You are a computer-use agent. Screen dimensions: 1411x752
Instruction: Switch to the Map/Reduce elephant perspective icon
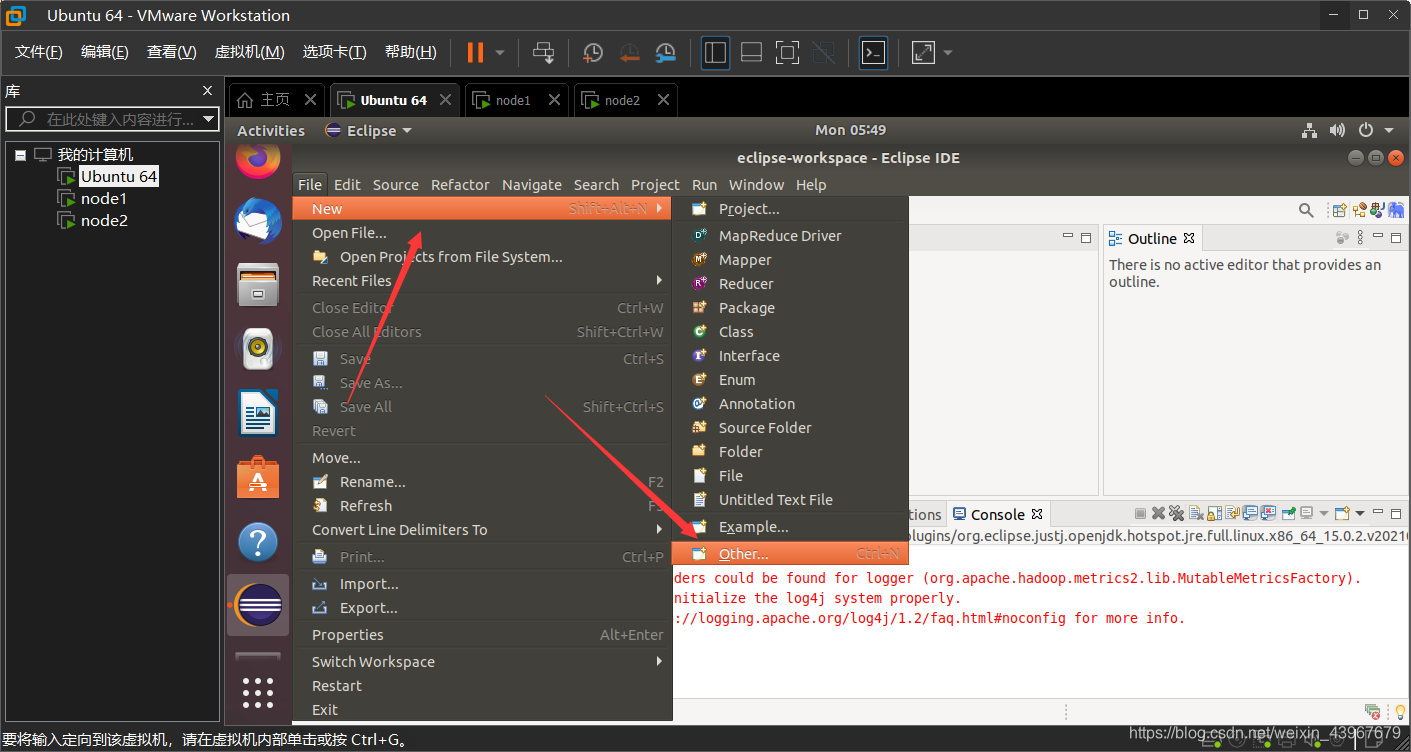(x=1397, y=210)
